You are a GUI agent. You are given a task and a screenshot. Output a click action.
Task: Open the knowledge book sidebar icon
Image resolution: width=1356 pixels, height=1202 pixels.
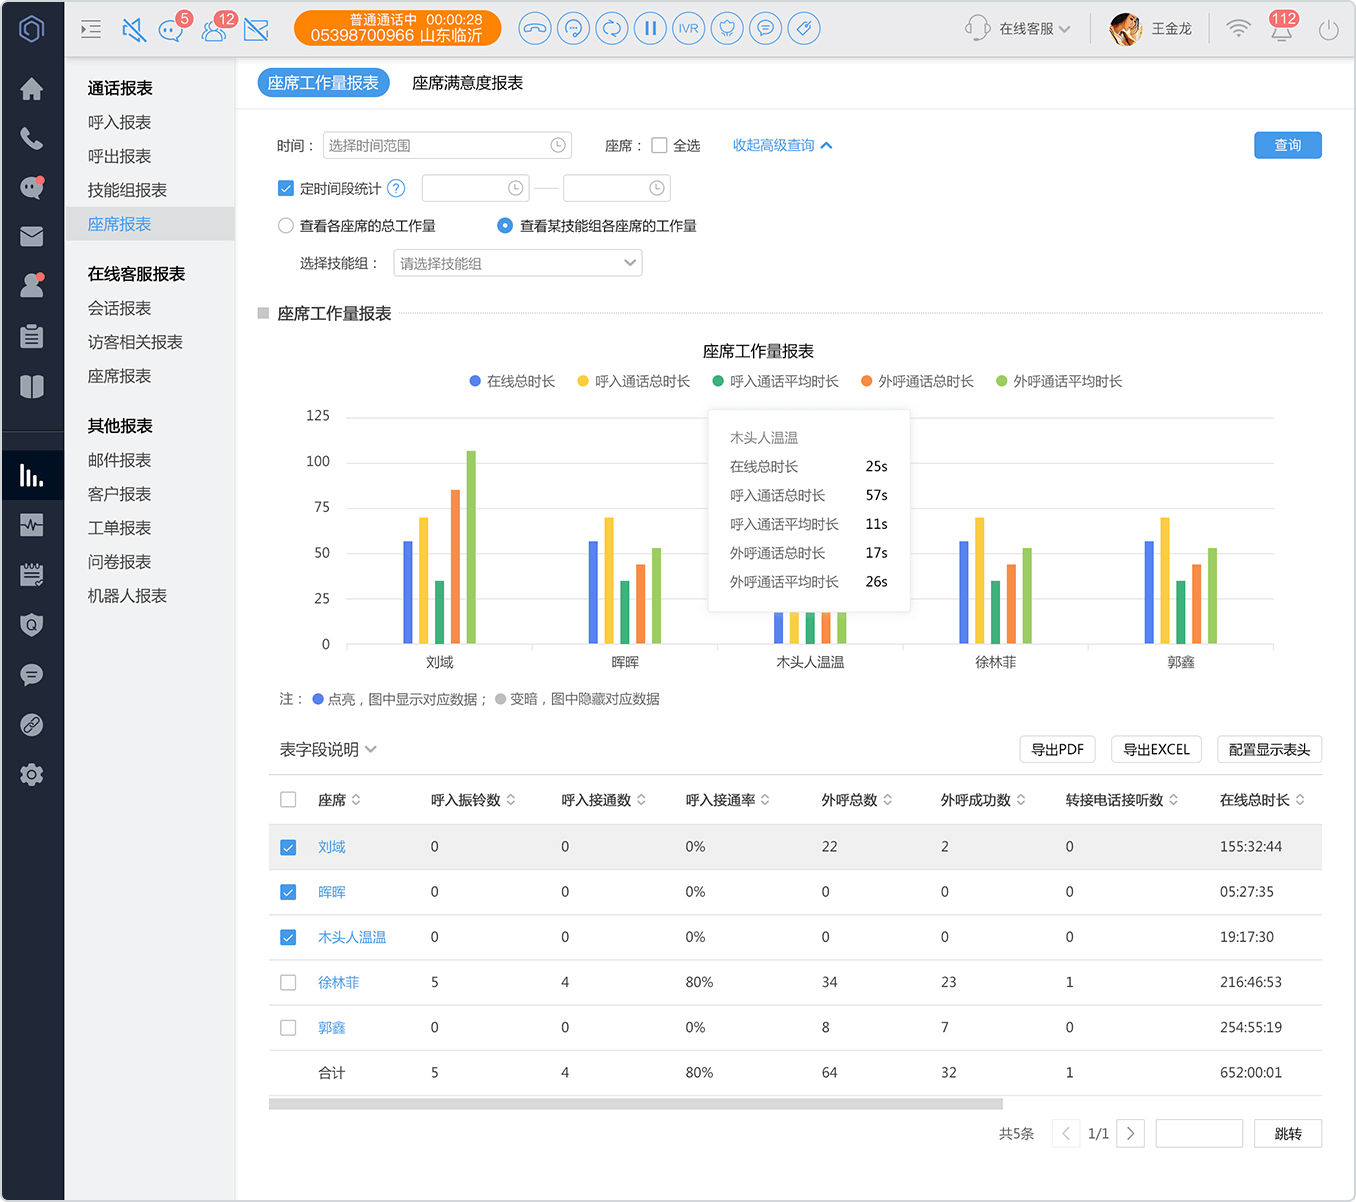[32, 386]
